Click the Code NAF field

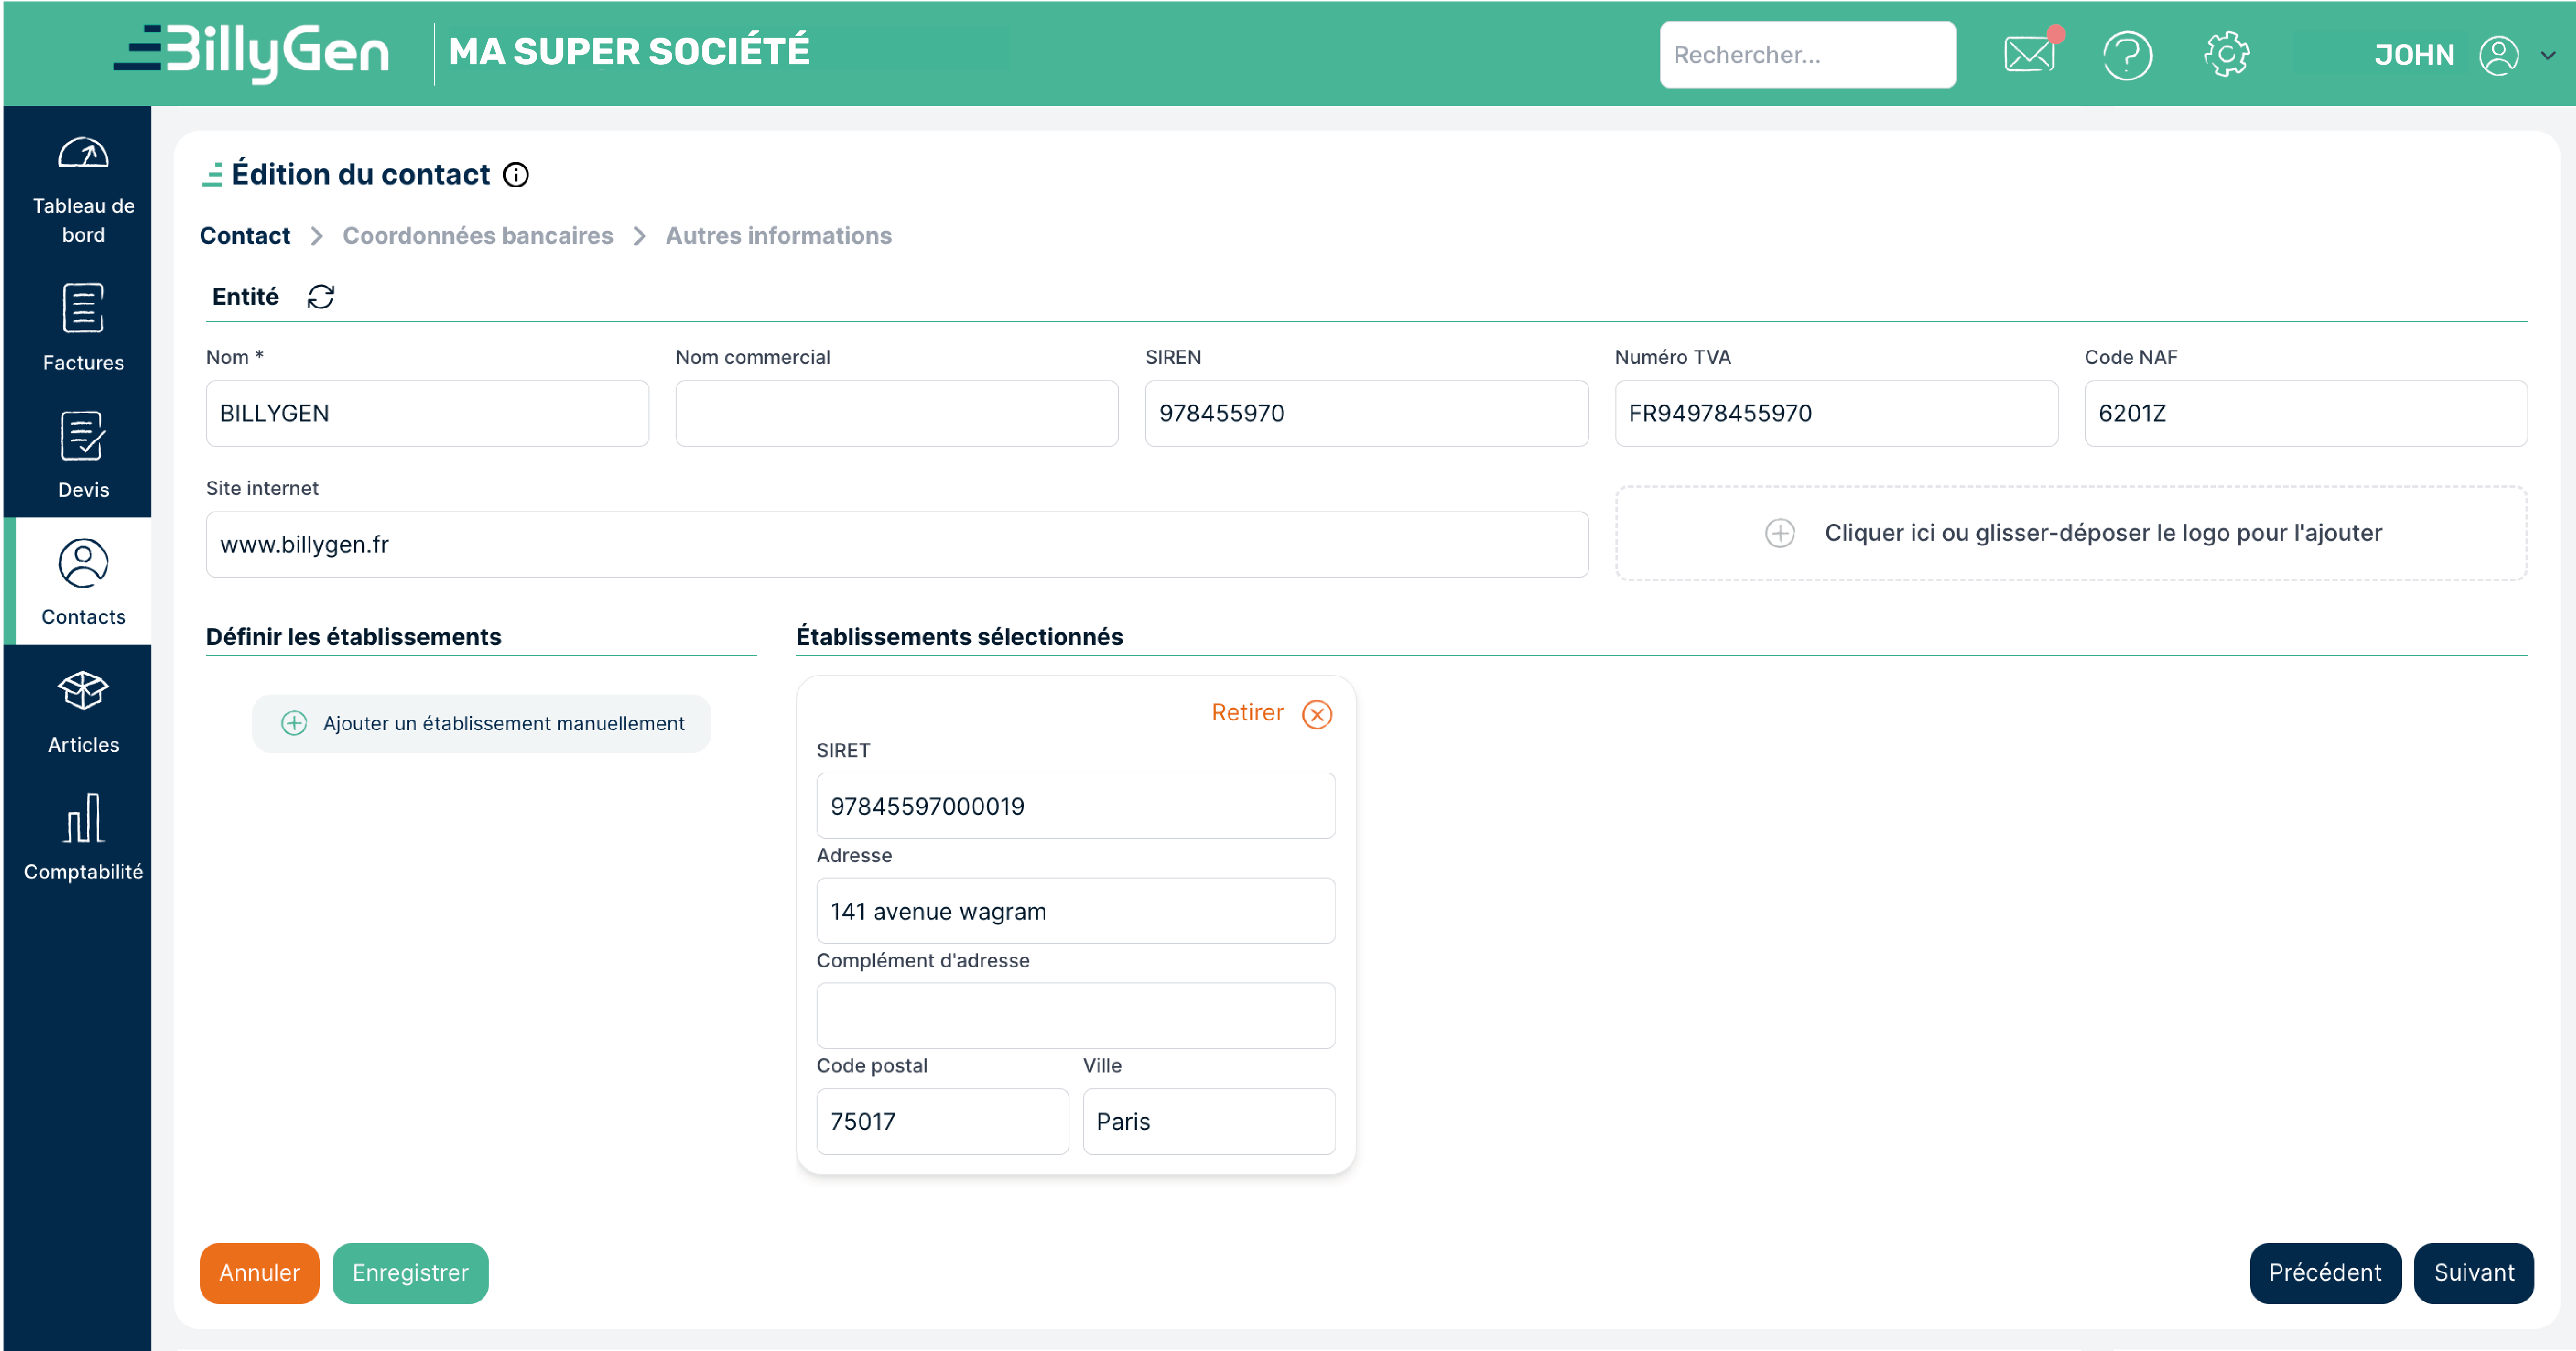tap(2306, 413)
